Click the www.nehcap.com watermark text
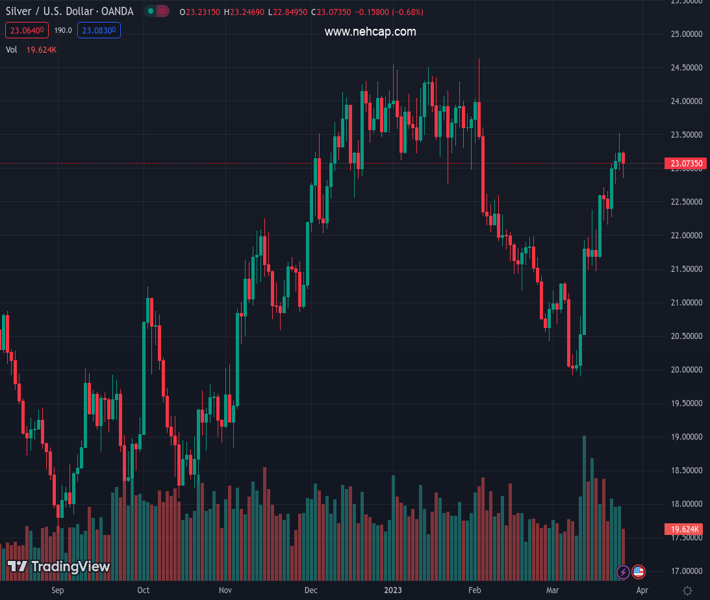Viewport: 710px width, 600px height. [370, 32]
